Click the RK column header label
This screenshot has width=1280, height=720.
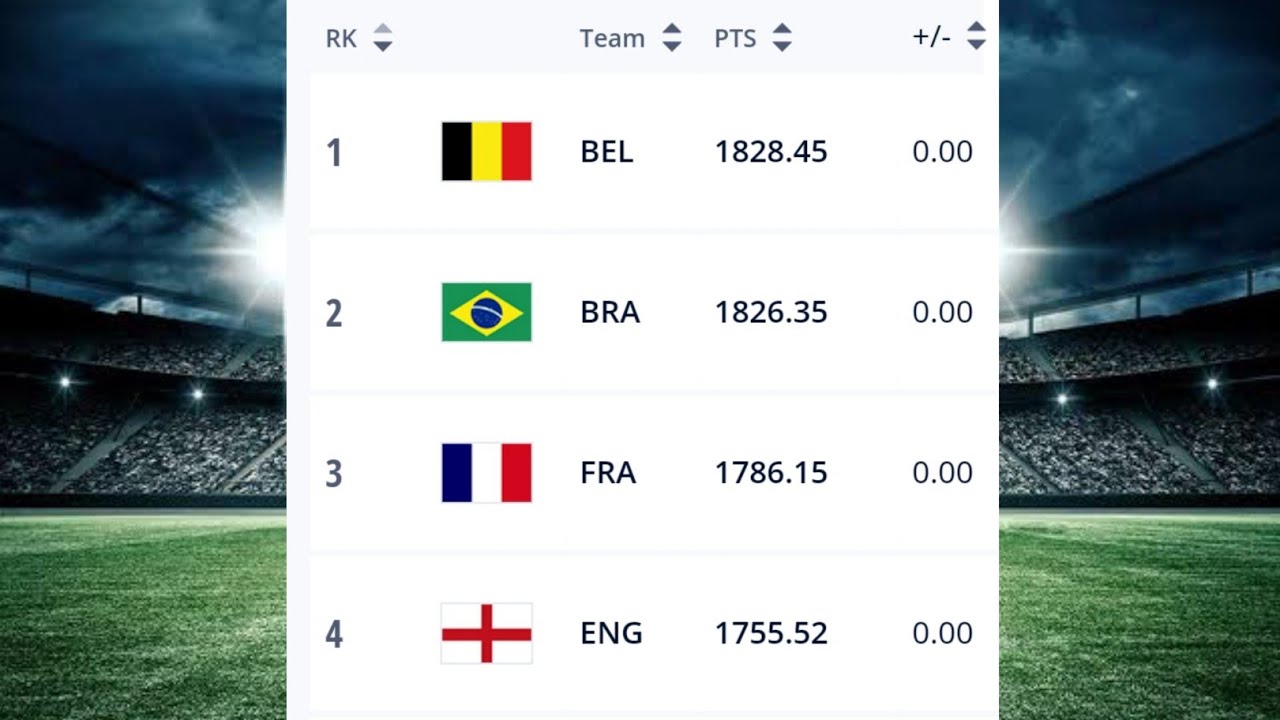[341, 39]
